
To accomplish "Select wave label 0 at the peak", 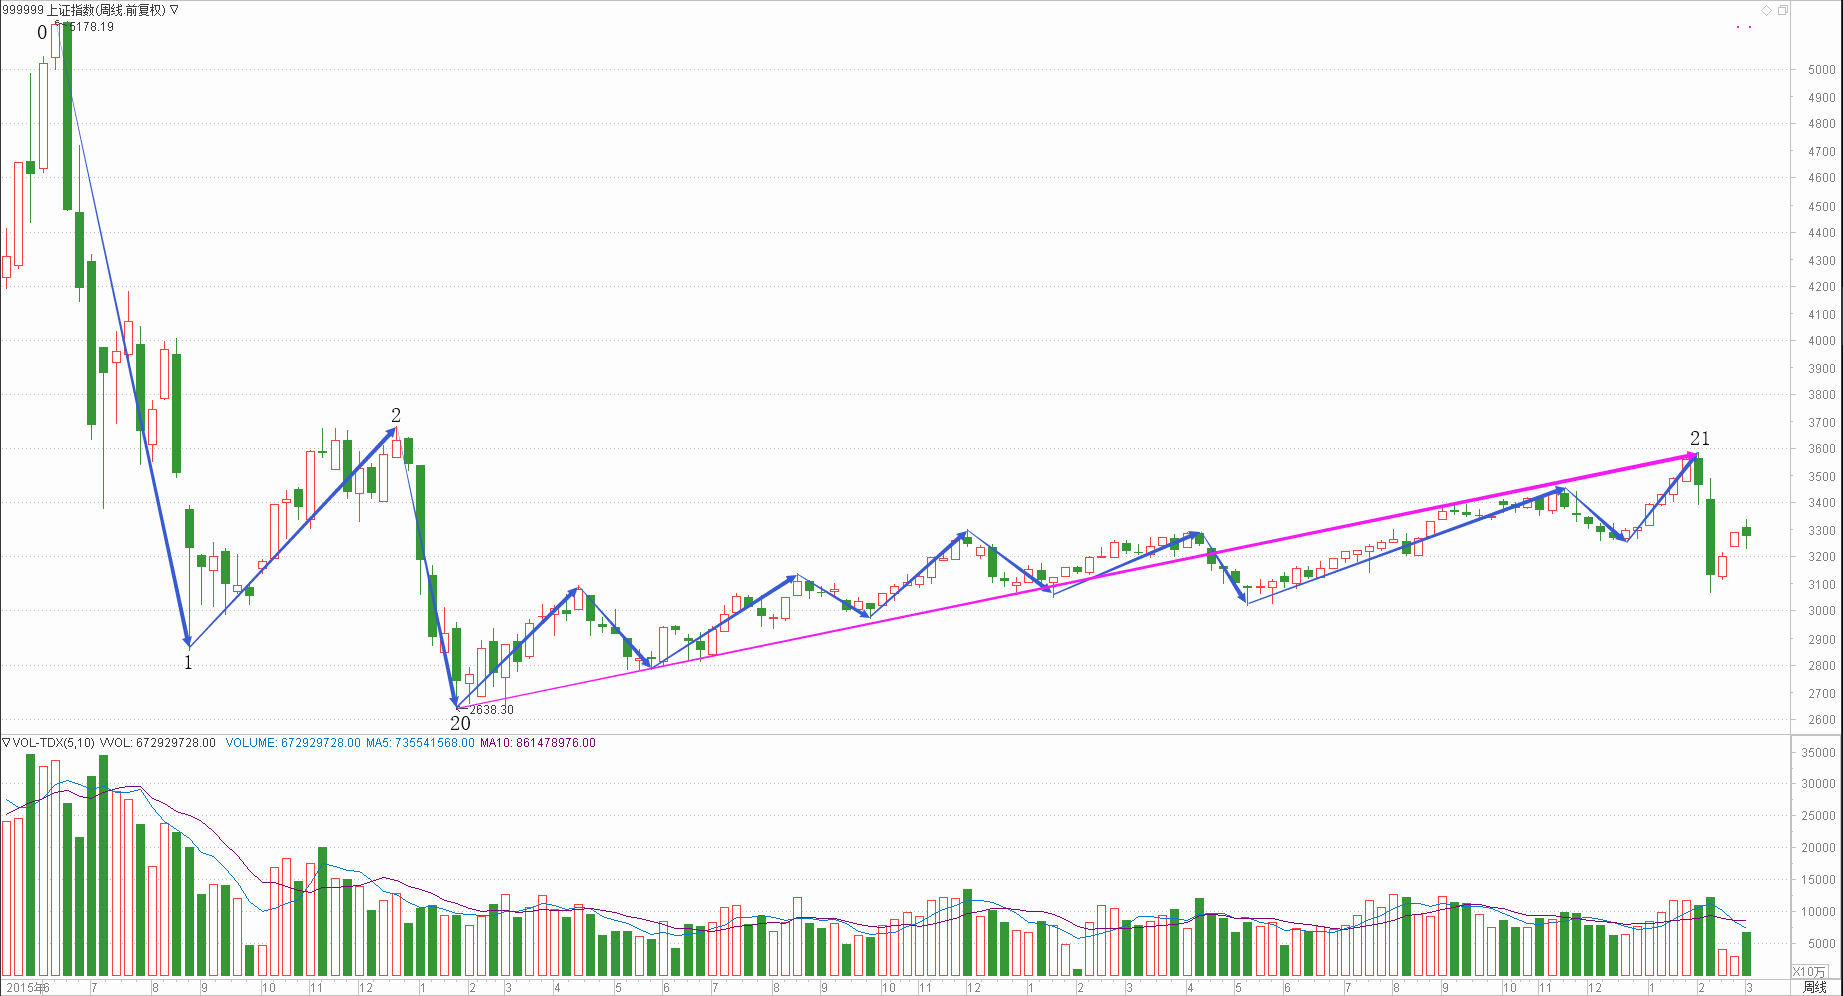I will tap(42, 33).
